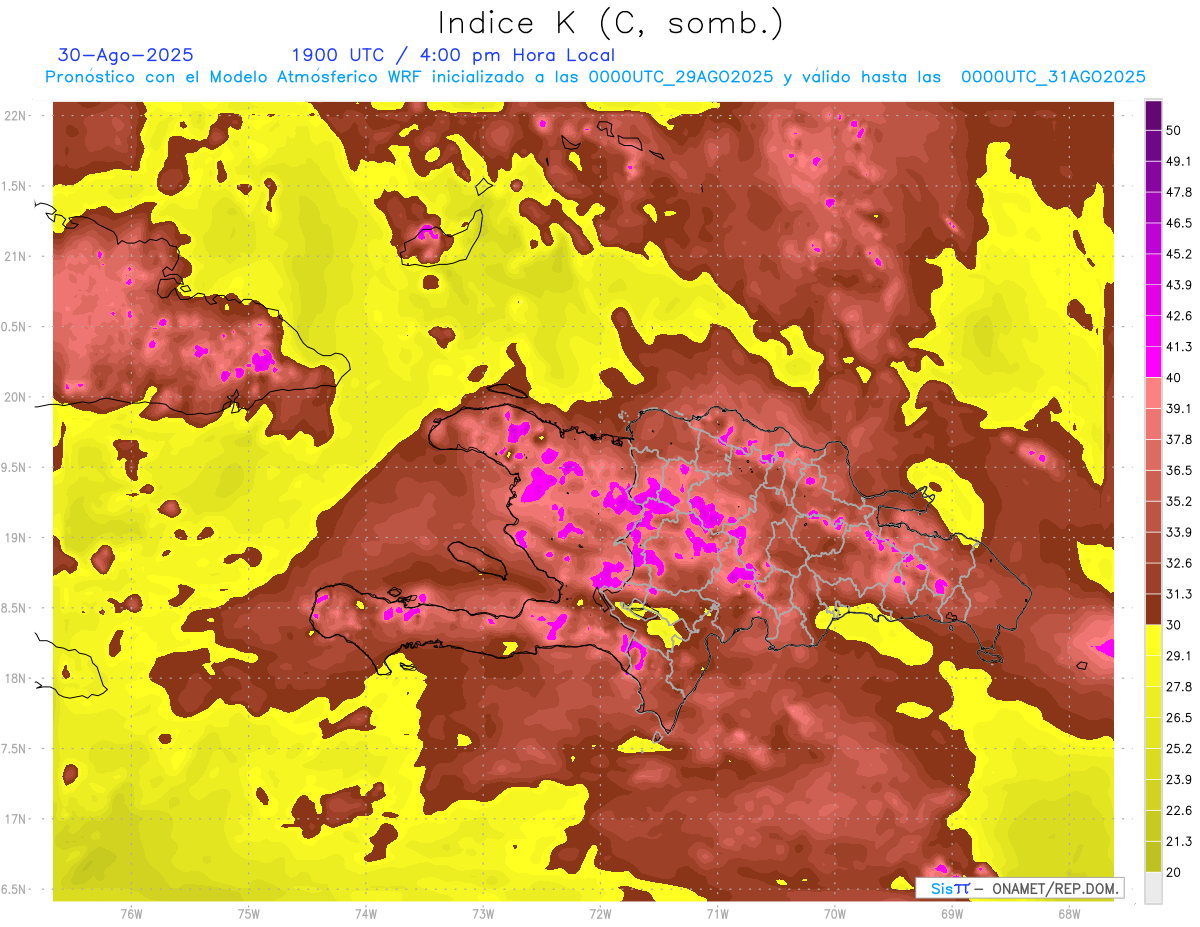Click the longitude label "70W"

(x=835, y=914)
